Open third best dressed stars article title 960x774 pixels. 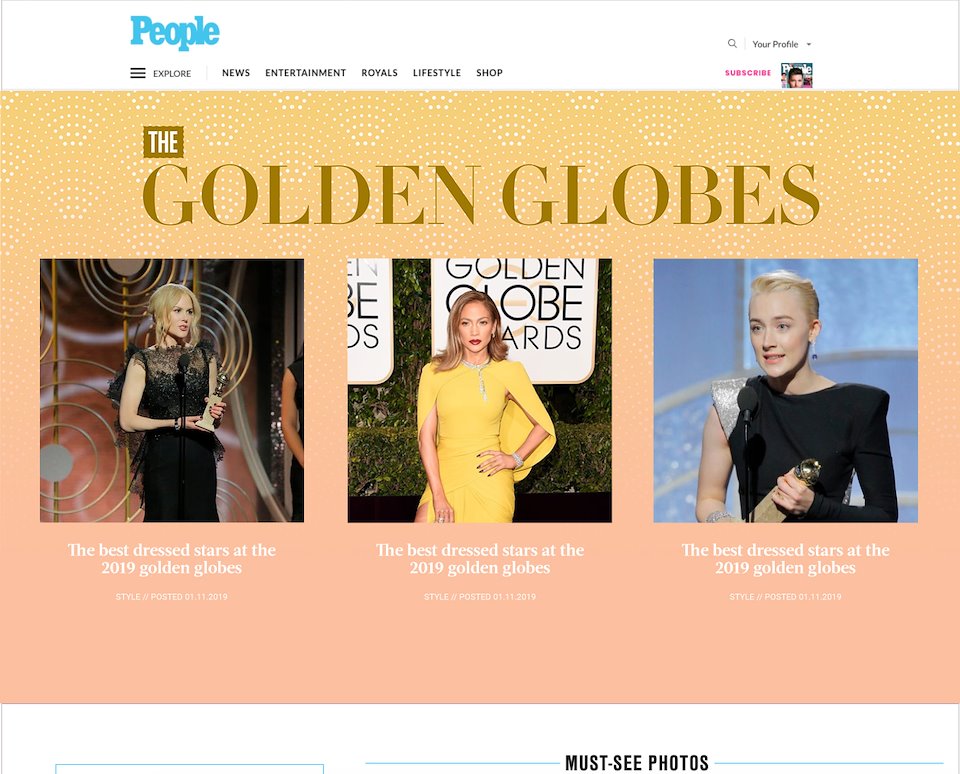click(x=786, y=558)
